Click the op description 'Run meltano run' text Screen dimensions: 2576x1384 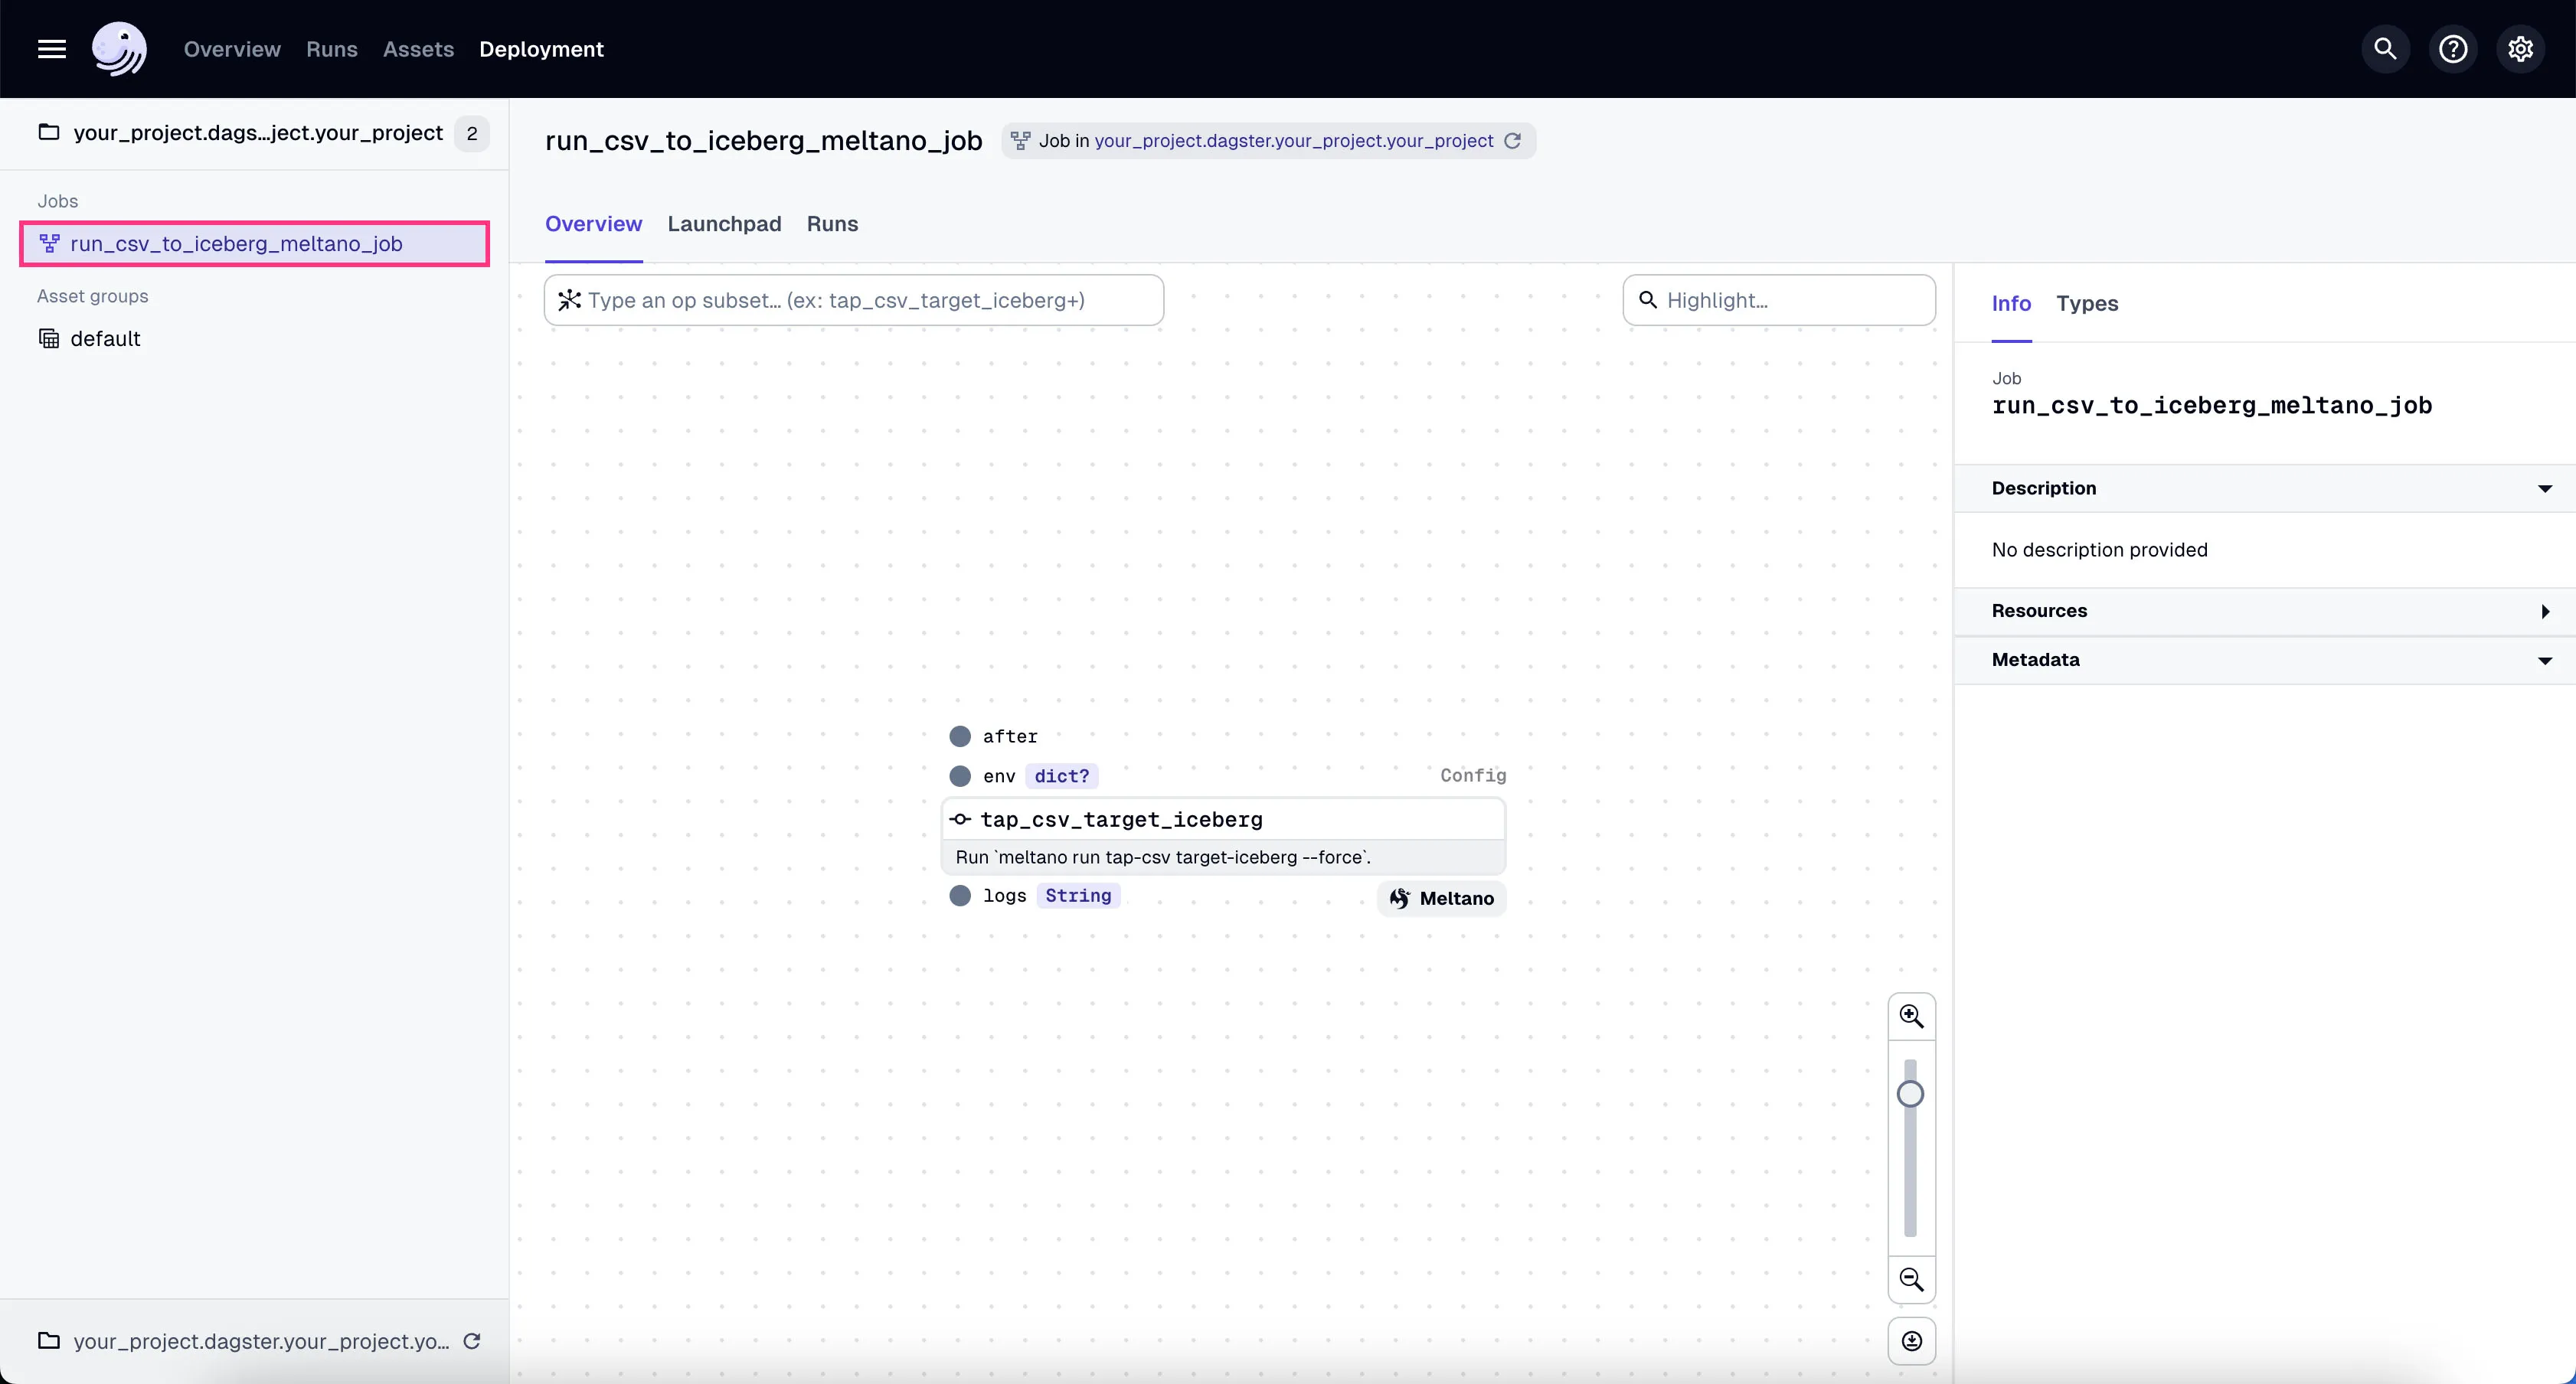tap(1163, 857)
